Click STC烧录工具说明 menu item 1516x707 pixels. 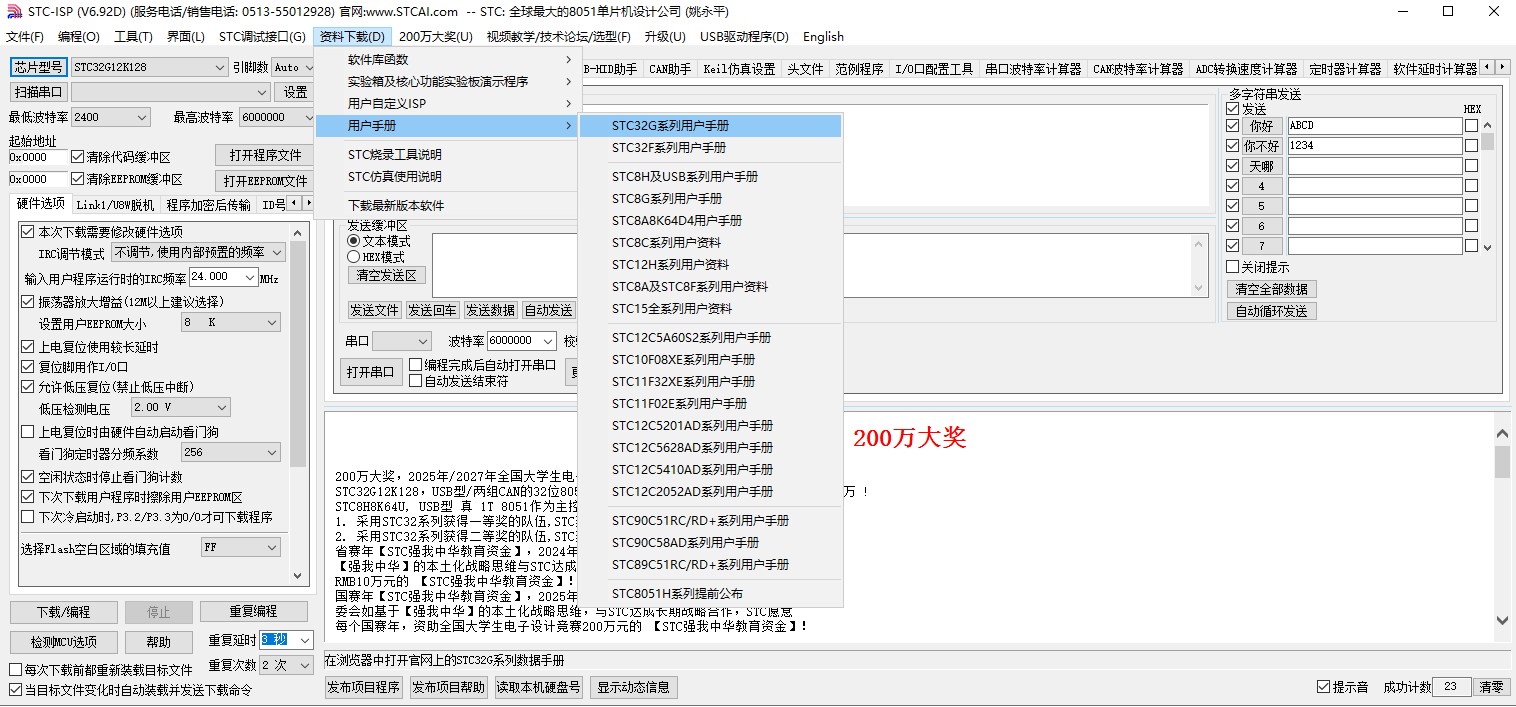[446, 155]
